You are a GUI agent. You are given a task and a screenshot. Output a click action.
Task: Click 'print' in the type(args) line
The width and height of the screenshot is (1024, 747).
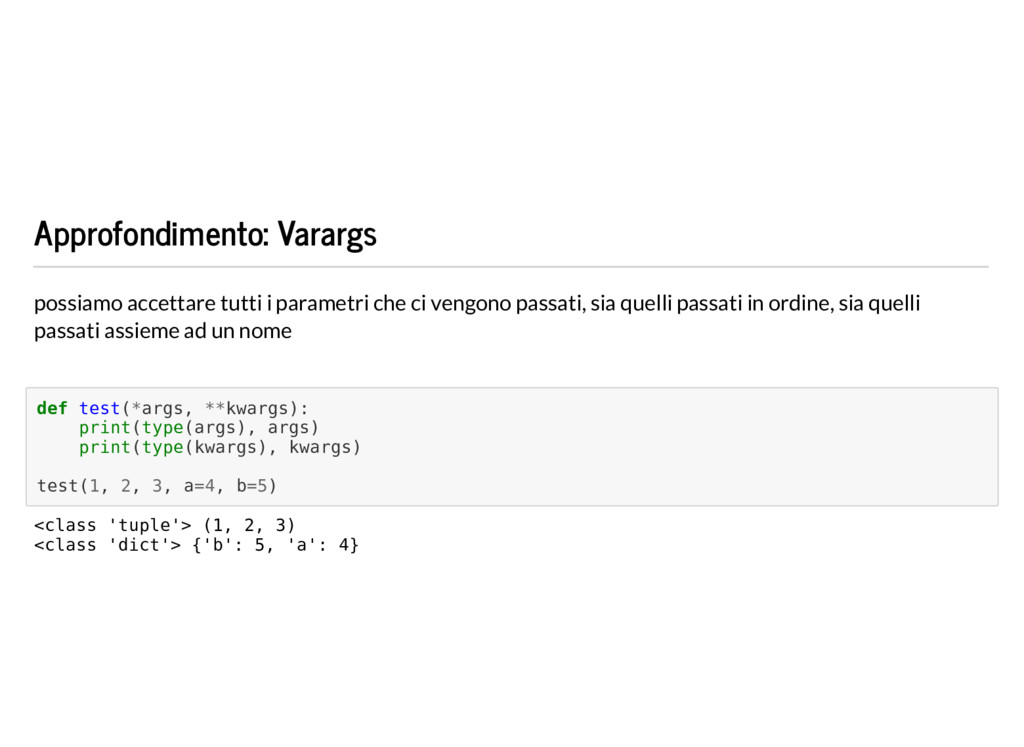pyautogui.click(x=104, y=428)
